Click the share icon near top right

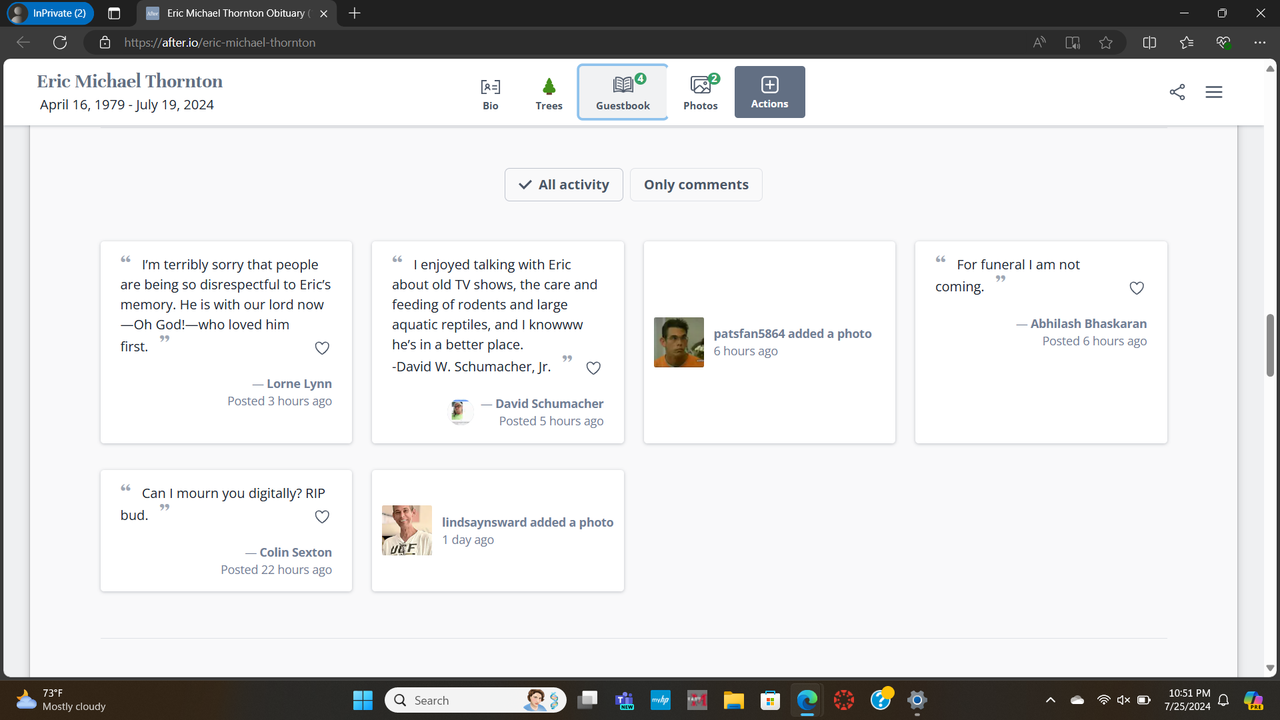pyautogui.click(x=1177, y=91)
